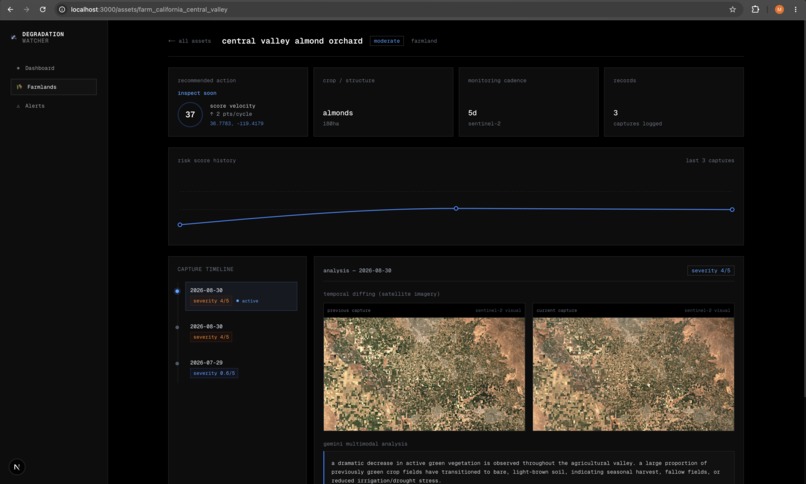Open the previous capture satellite image

pyautogui.click(x=424, y=374)
